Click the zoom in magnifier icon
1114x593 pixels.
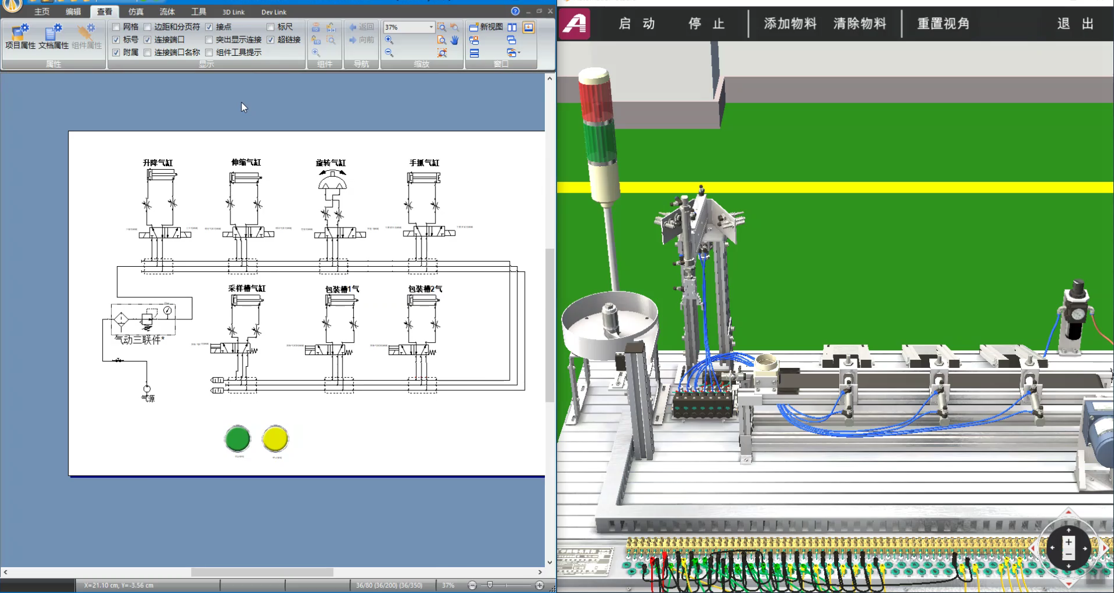click(x=389, y=40)
